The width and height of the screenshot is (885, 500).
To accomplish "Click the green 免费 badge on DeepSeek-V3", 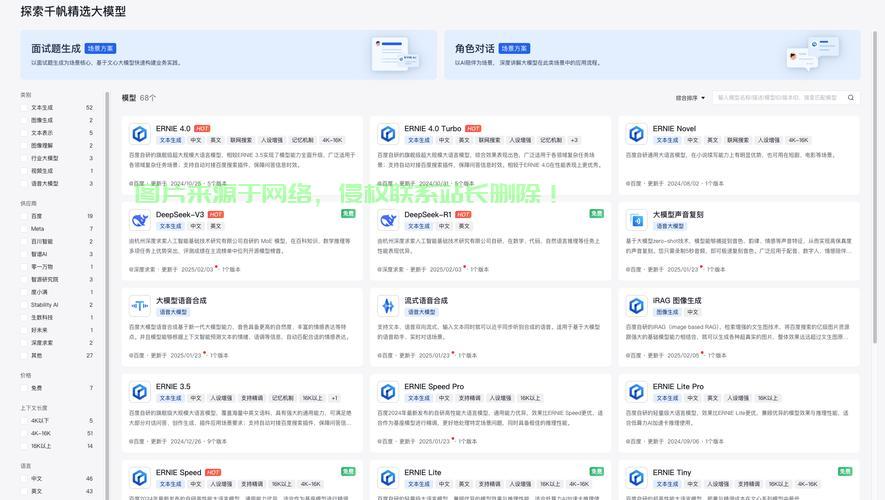I will tap(348, 213).
